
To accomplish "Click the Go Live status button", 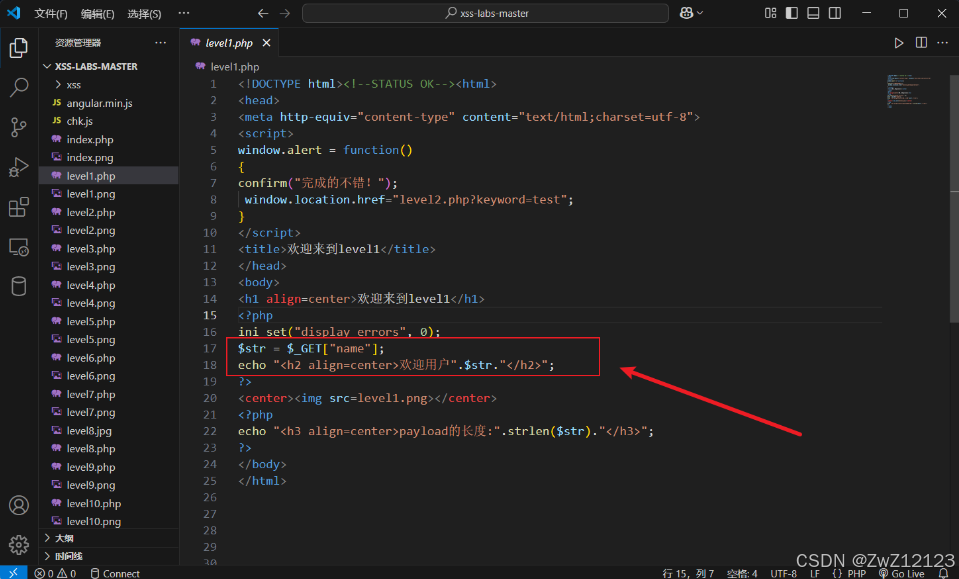I will 902,573.
